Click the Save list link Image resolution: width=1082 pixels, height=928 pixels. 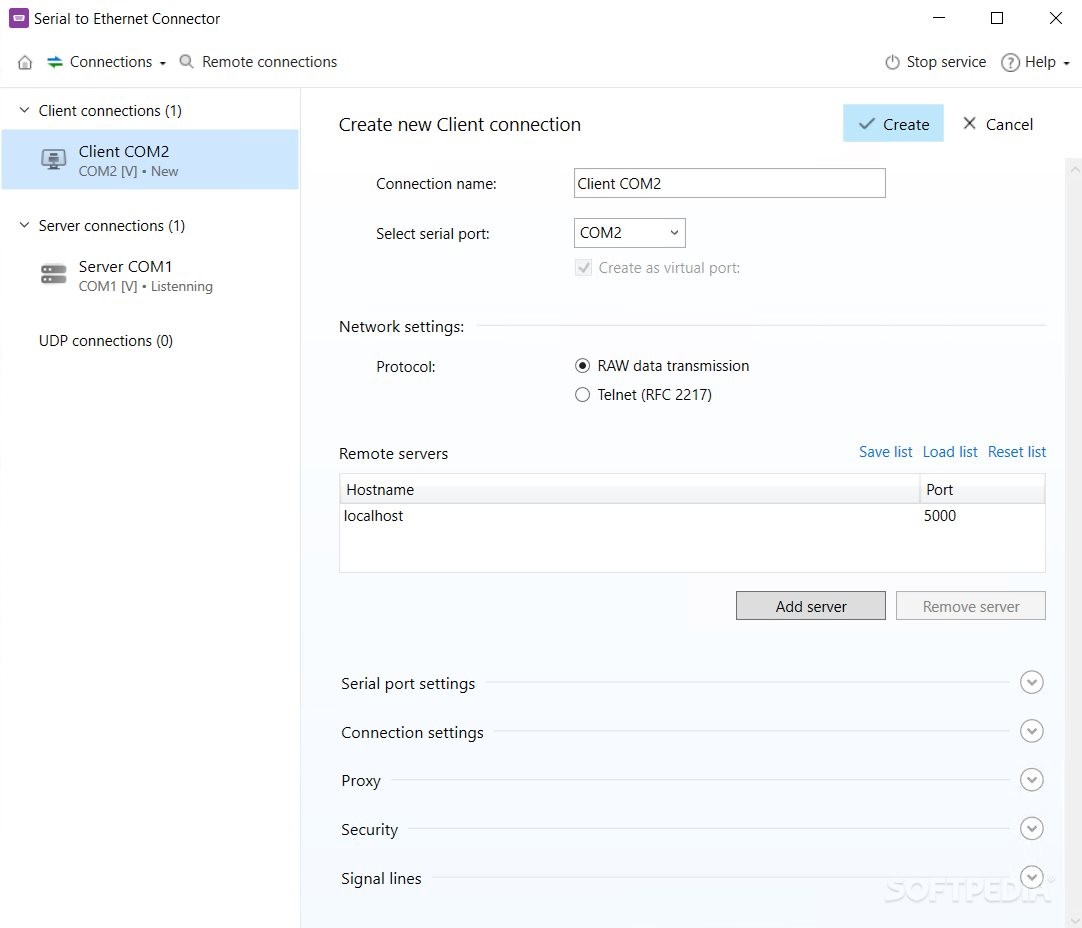click(885, 452)
